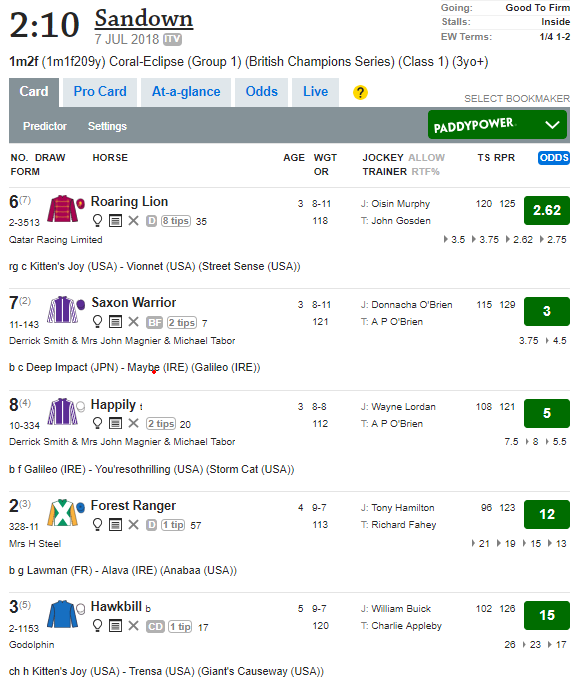Open the Paddy Power bookmaker dropdown

click(x=497, y=125)
